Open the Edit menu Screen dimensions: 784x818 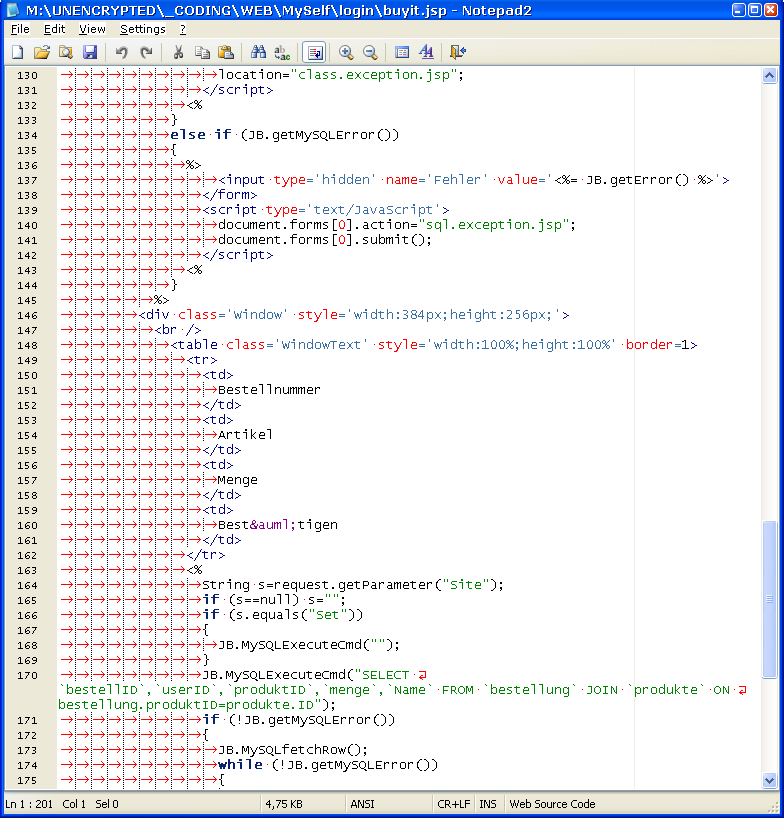click(54, 29)
